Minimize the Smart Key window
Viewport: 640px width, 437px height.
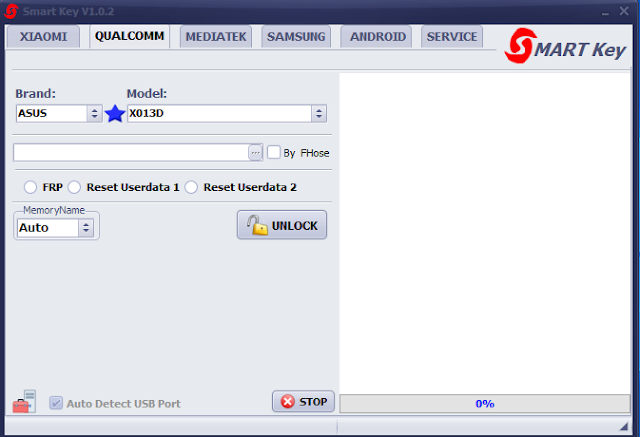tap(605, 12)
